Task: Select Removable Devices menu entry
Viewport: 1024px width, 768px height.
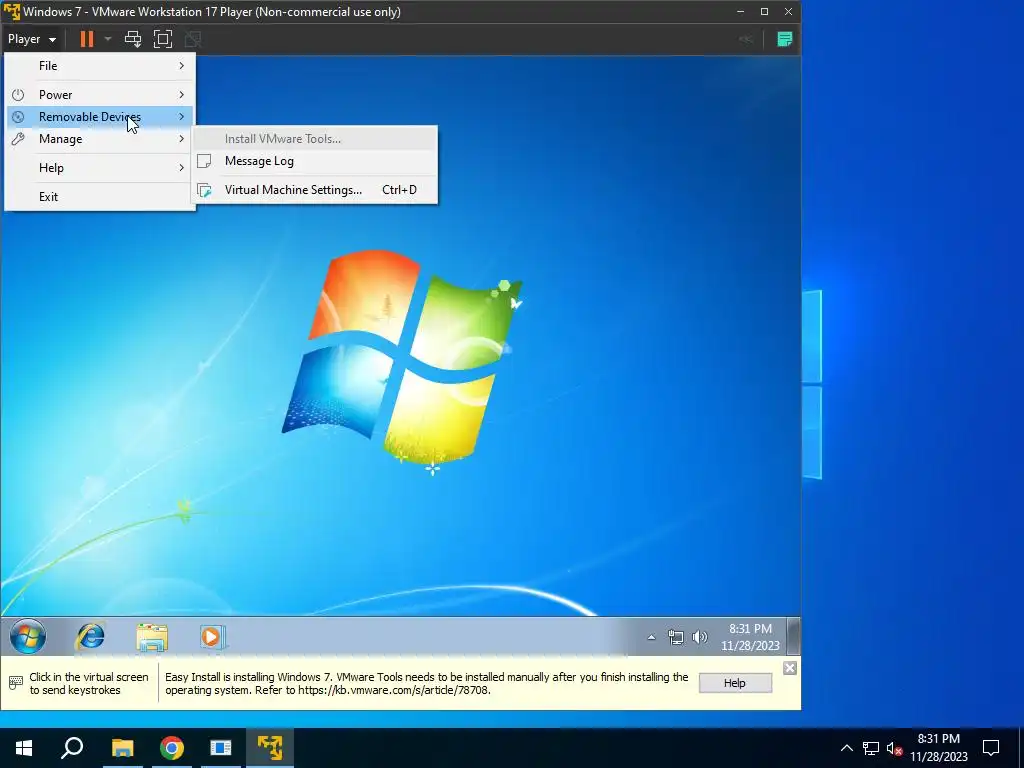Action: coord(99,117)
